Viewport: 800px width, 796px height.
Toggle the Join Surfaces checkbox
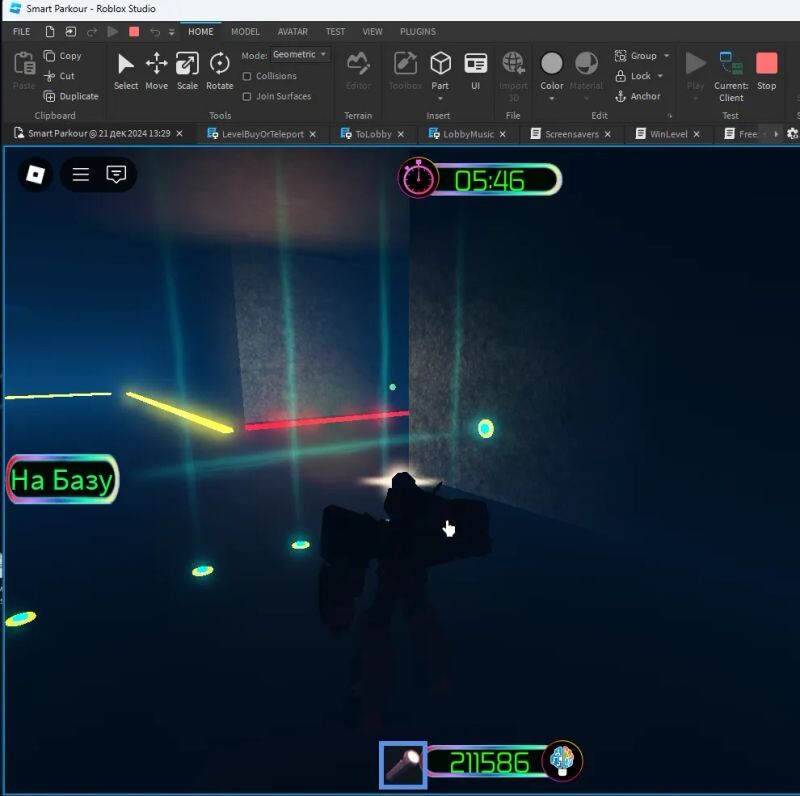click(247, 96)
